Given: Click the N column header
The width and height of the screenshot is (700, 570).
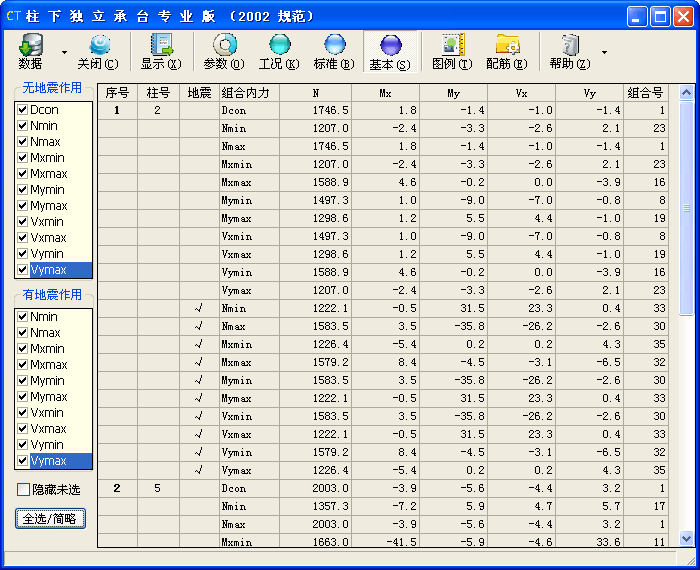Looking at the screenshot, I should (x=316, y=93).
